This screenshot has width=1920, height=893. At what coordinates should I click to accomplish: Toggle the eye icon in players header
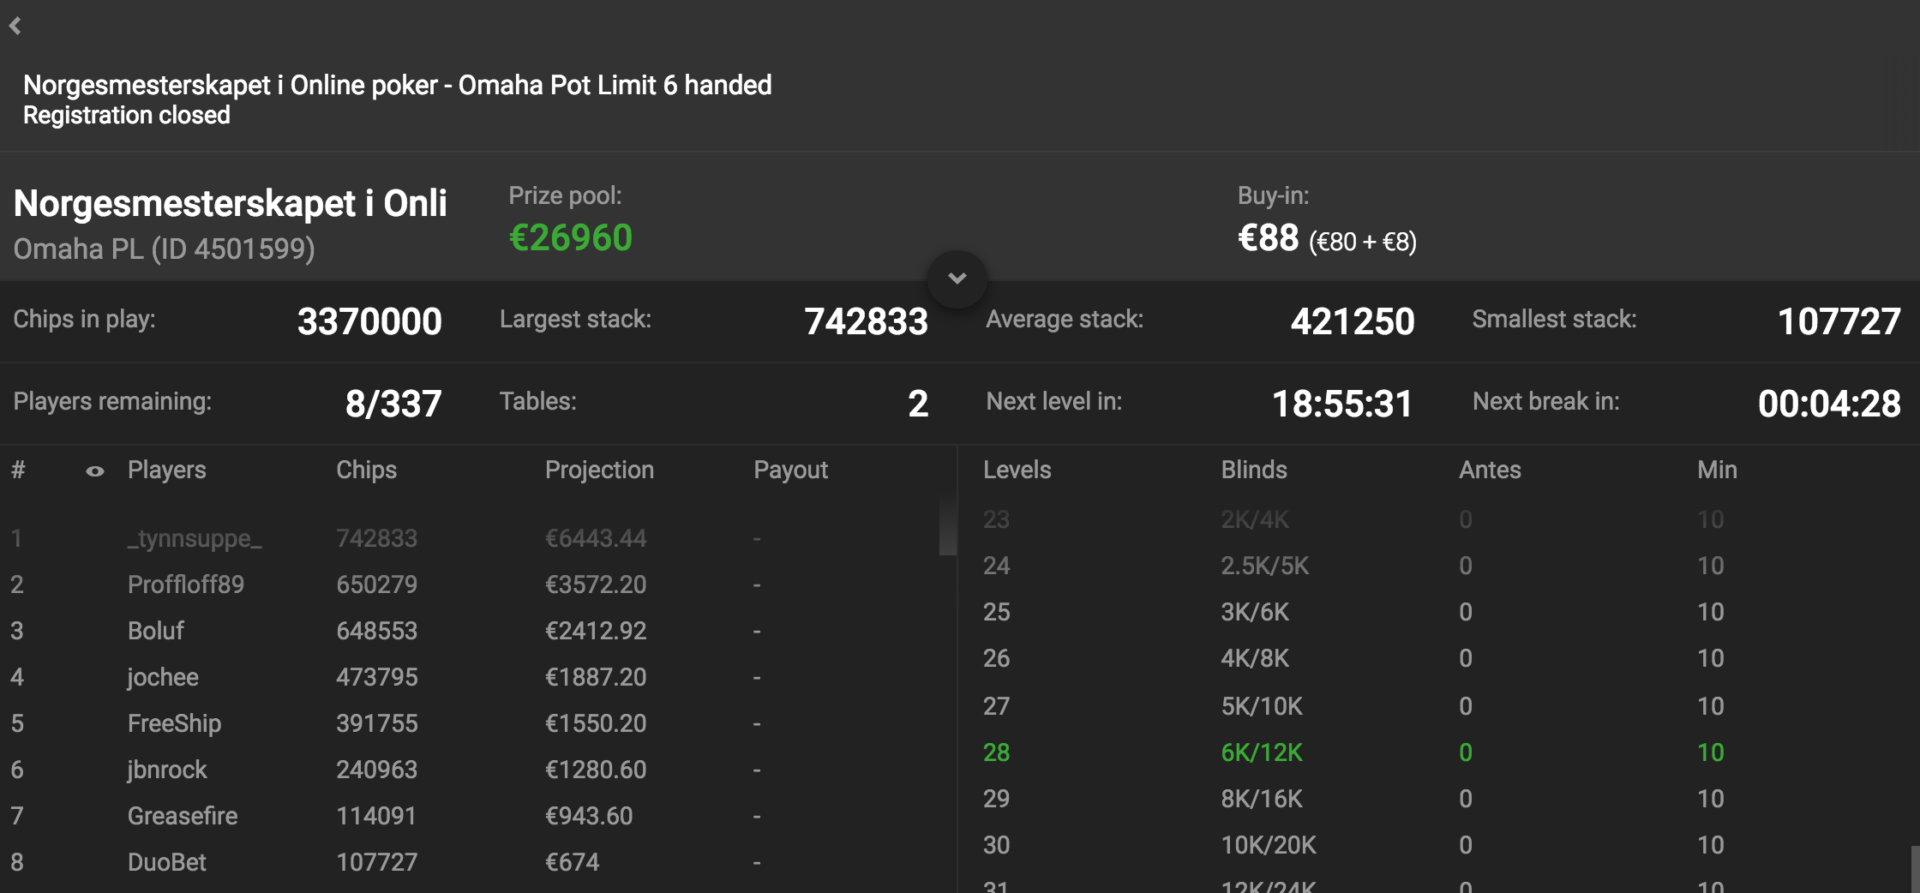point(95,471)
